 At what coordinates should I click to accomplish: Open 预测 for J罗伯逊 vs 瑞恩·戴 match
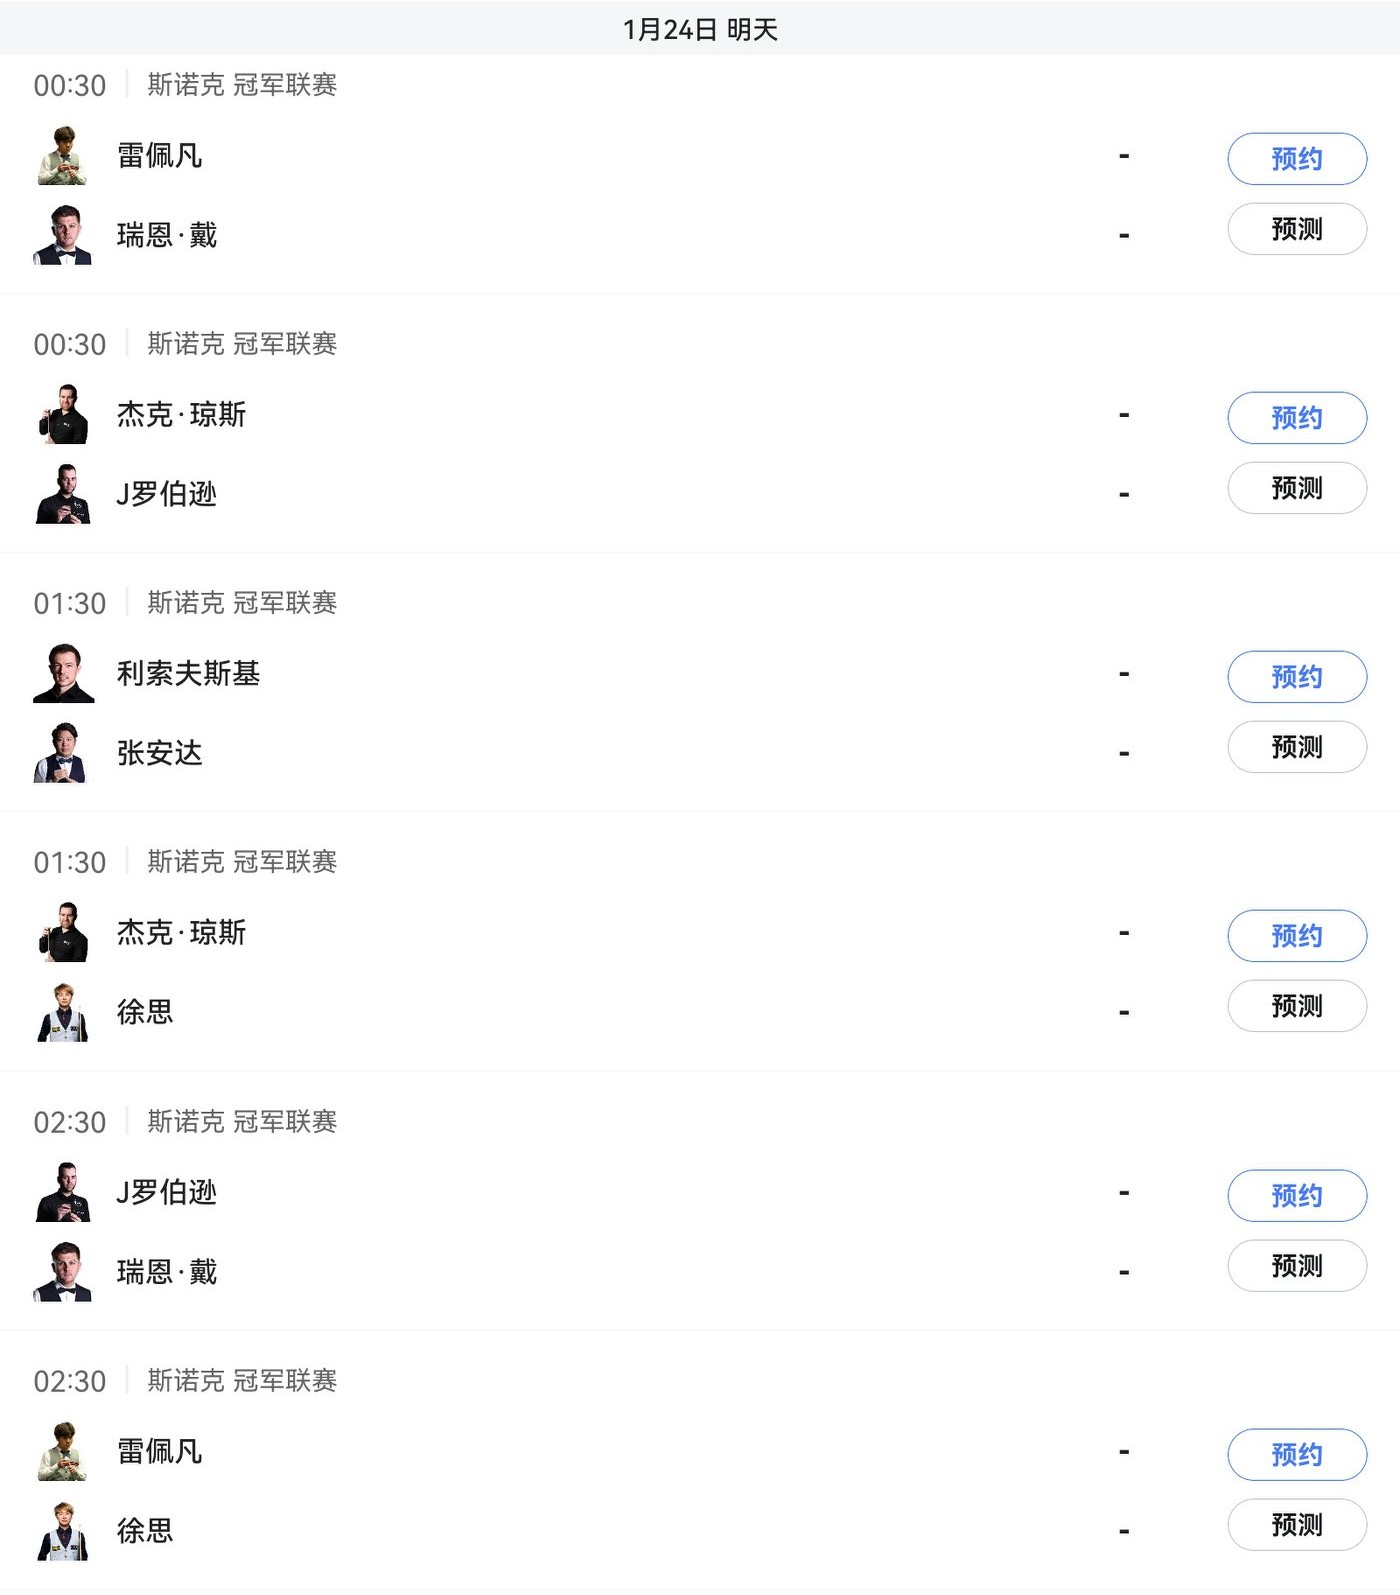pos(1296,1266)
